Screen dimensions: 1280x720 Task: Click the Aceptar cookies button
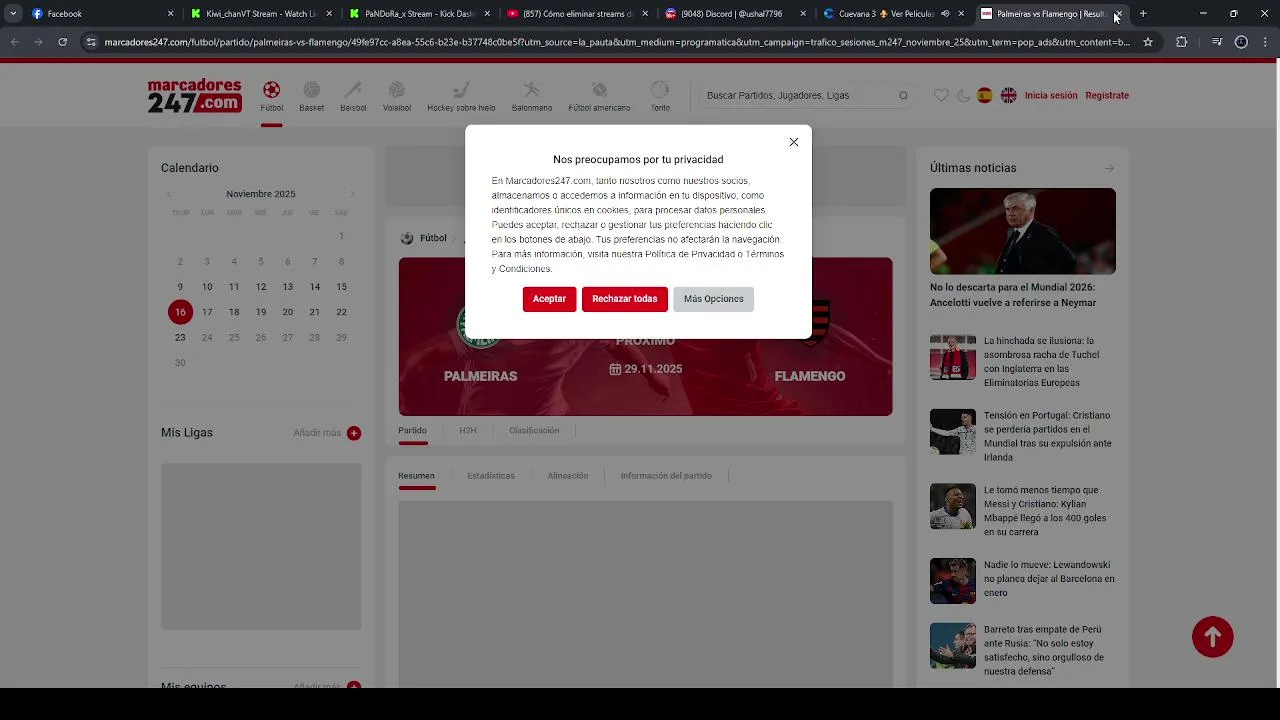point(549,299)
